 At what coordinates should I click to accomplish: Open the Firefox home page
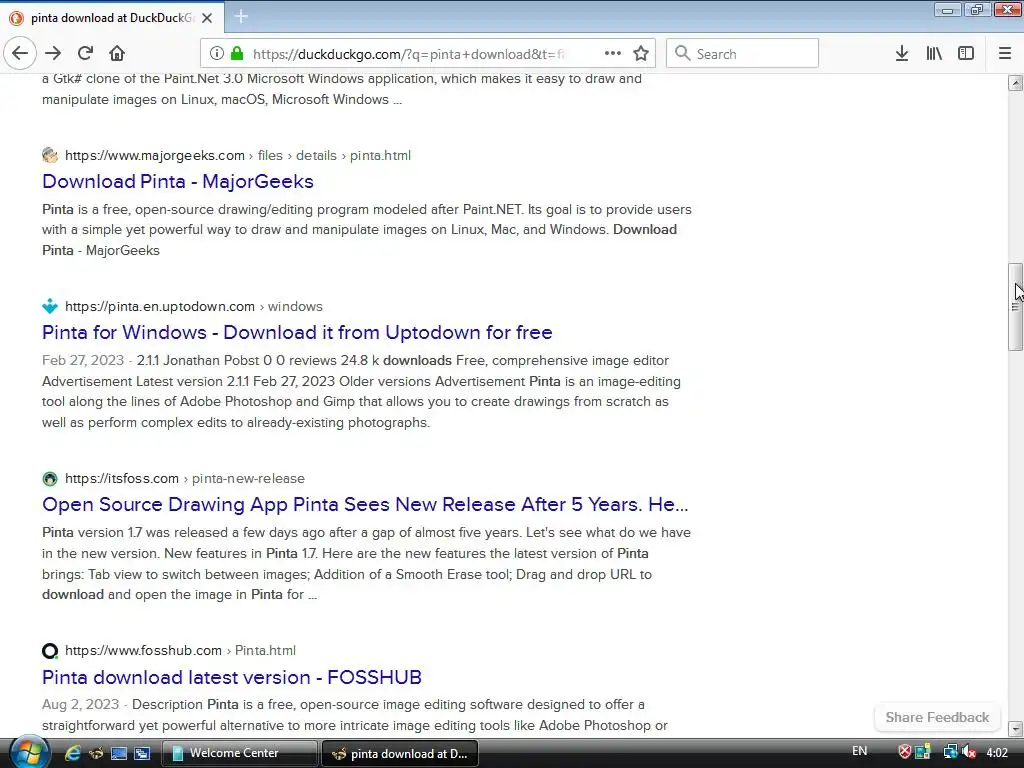[x=117, y=54]
